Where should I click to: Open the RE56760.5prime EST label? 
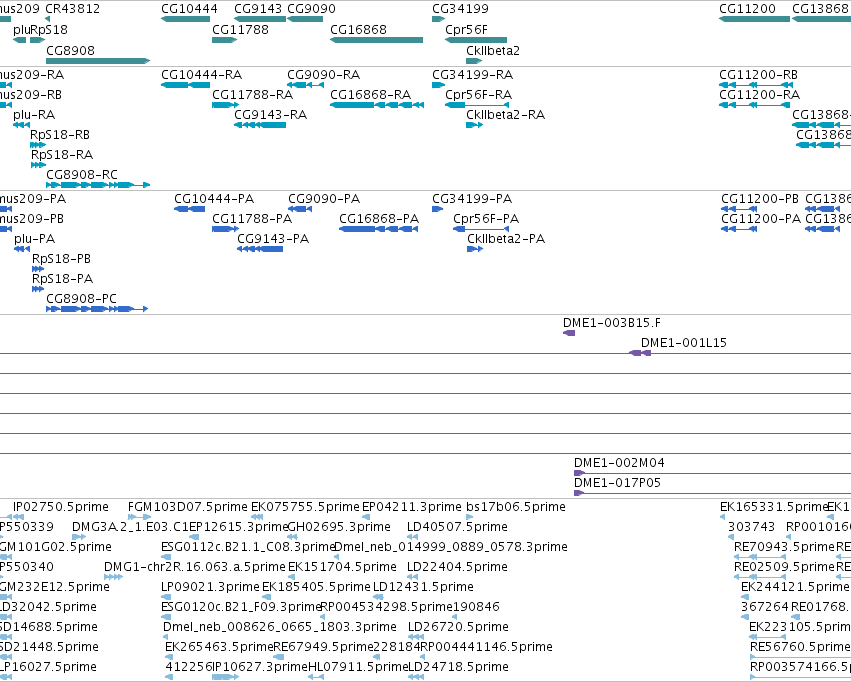tap(800, 647)
